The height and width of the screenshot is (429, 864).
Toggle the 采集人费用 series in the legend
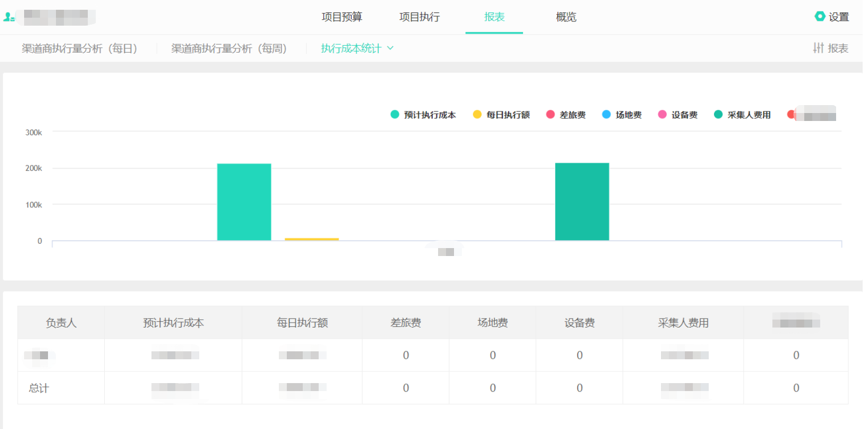coord(749,115)
